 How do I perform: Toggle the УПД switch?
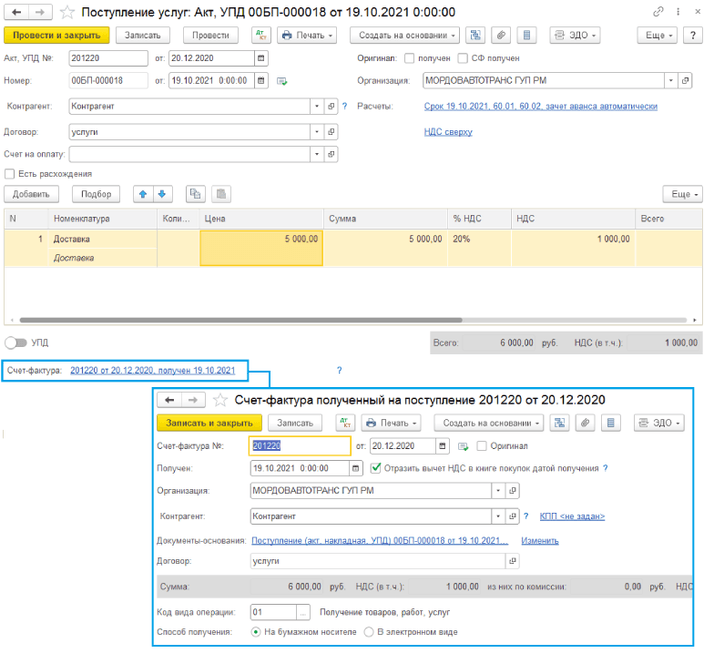14,343
